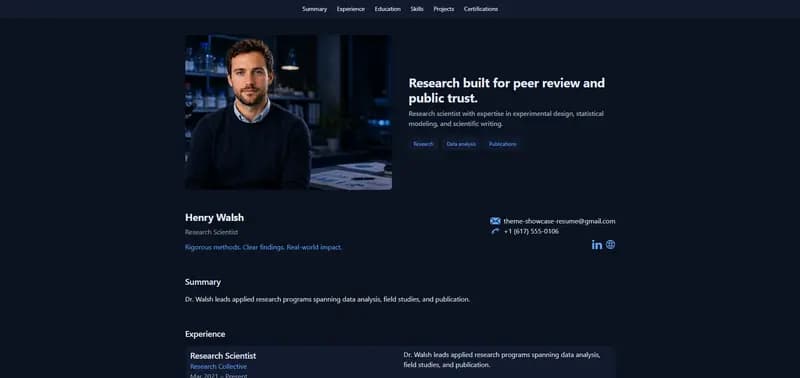Open the LinkedIn profile icon
This screenshot has height=378, width=800.
596,245
